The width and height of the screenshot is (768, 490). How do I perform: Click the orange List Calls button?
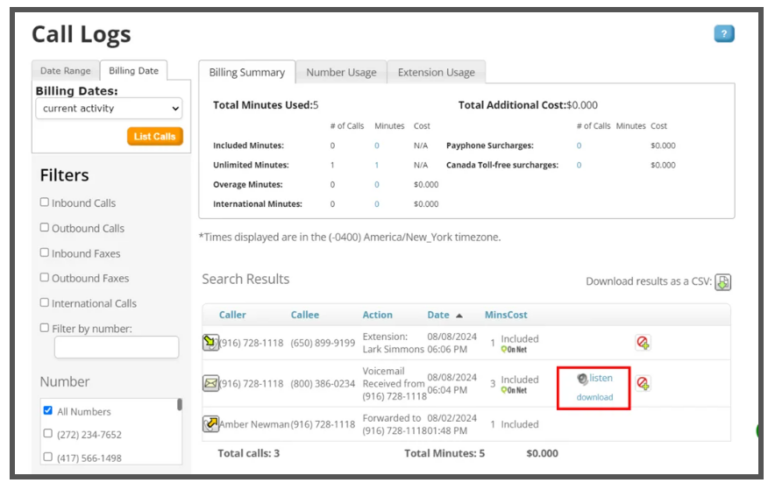pos(155,136)
